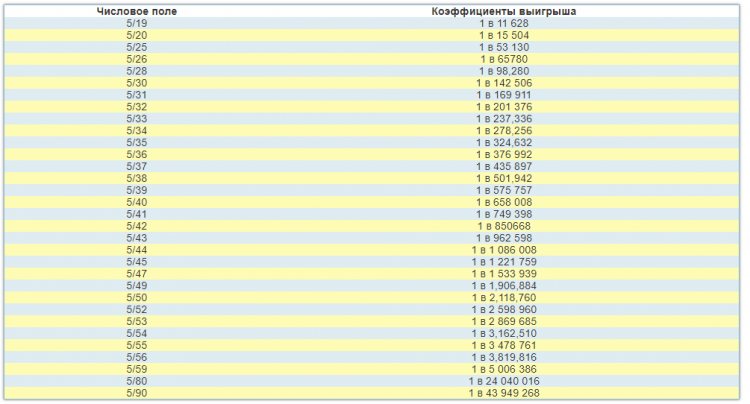This screenshot has width=750, height=404.
Task: Select the value '1 в 15 504'
Action: click(x=504, y=35)
